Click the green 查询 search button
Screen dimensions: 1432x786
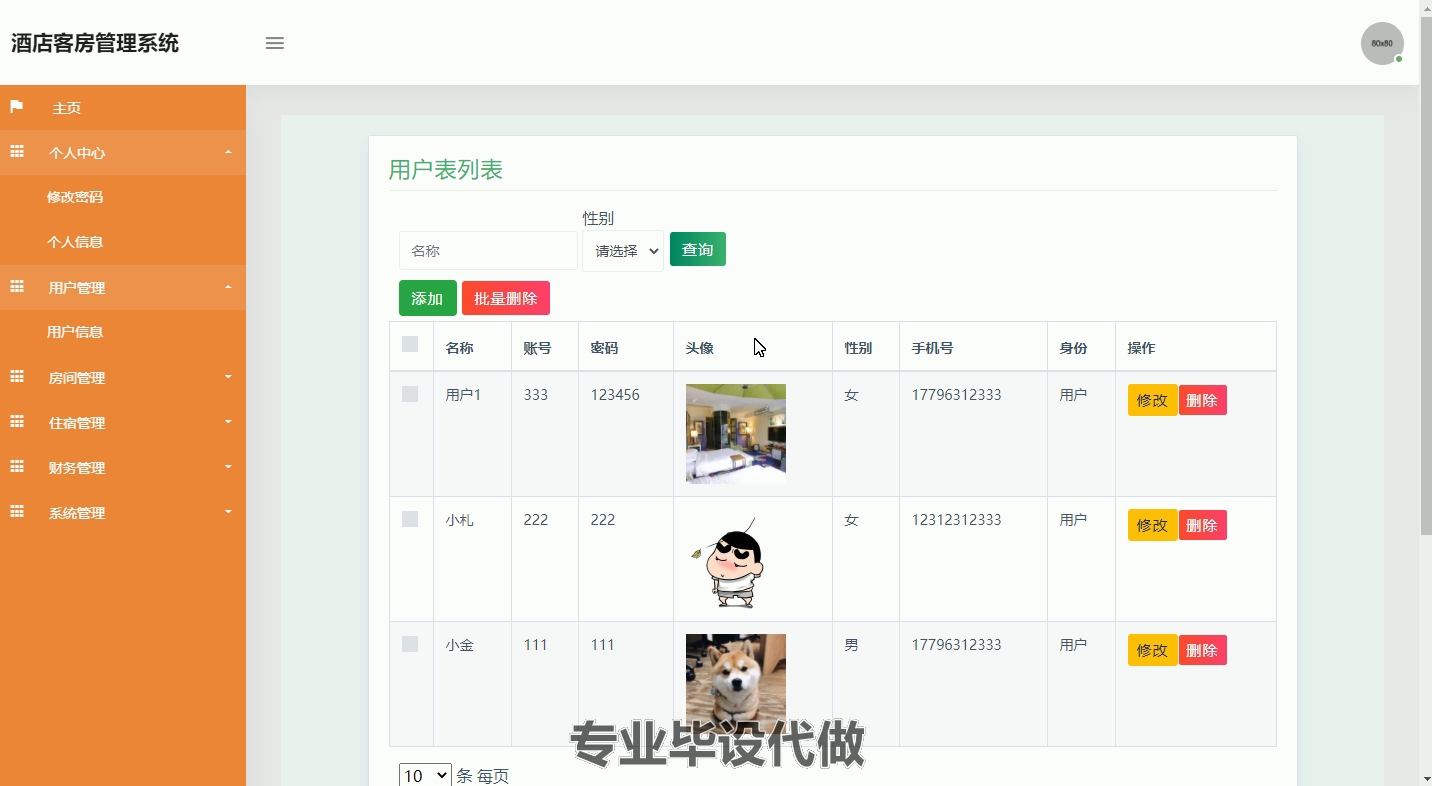698,249
